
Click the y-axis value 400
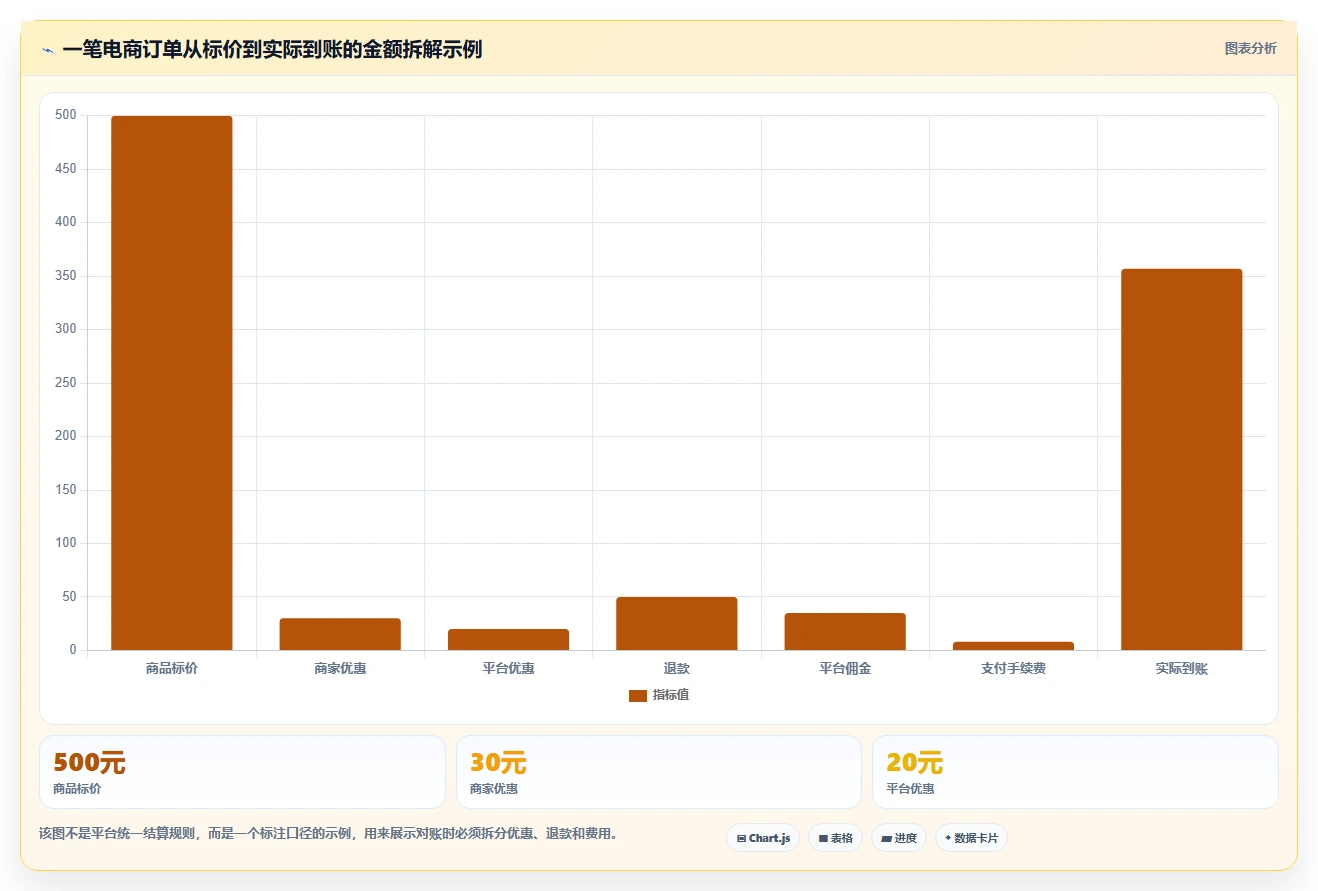point(66,222)
